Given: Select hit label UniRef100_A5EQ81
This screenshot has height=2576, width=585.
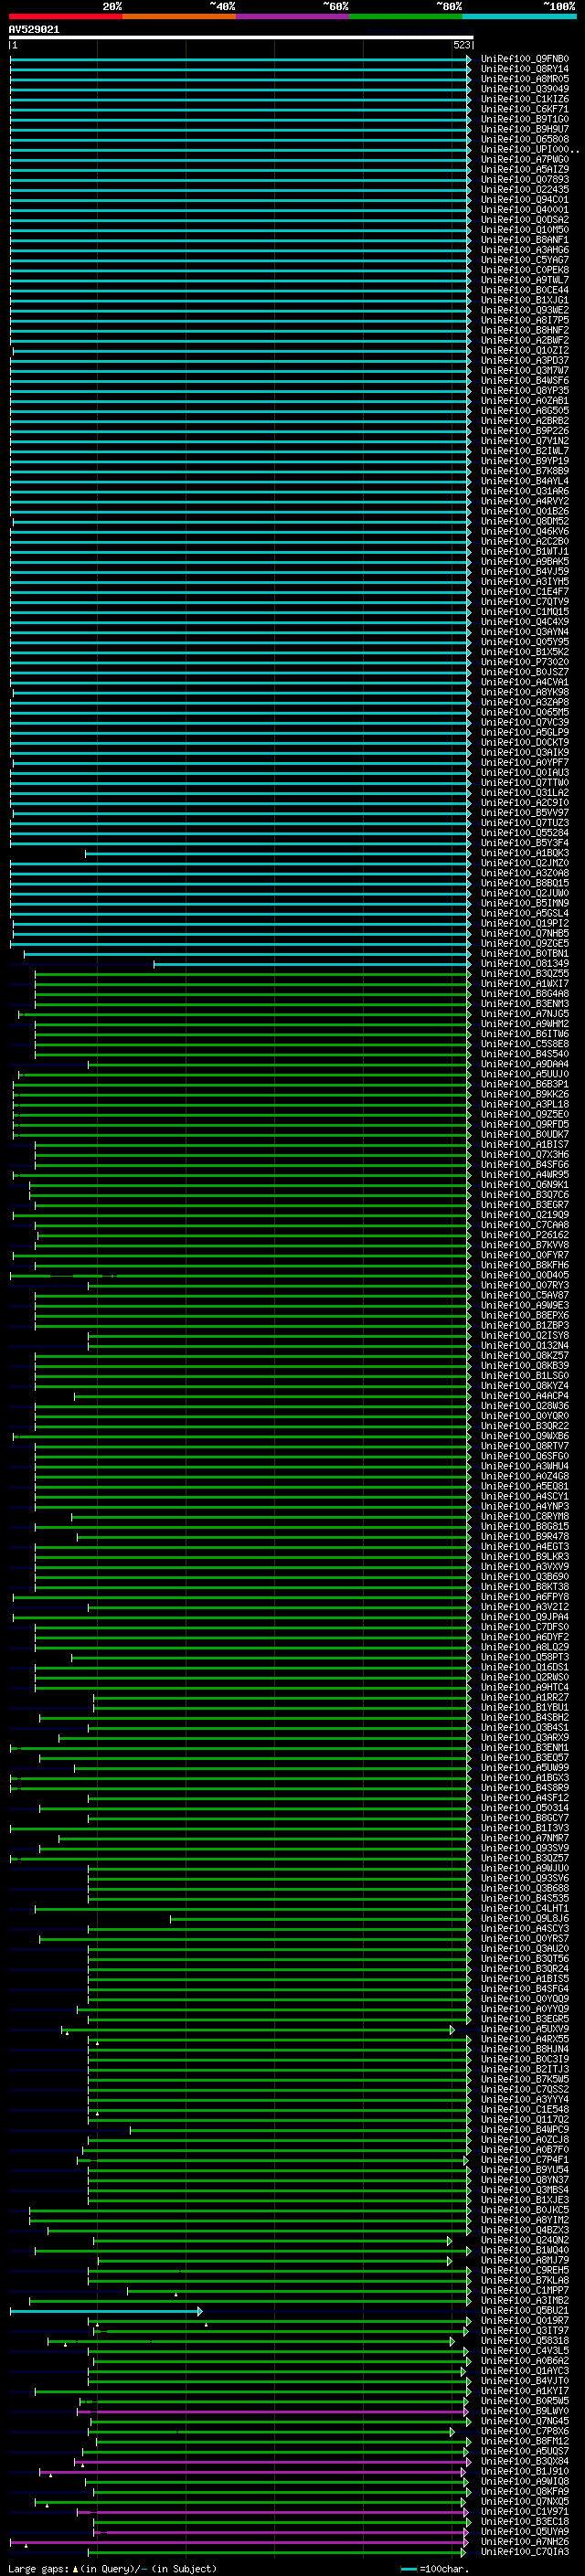Looking at the screenshot, I should 525,1486.
